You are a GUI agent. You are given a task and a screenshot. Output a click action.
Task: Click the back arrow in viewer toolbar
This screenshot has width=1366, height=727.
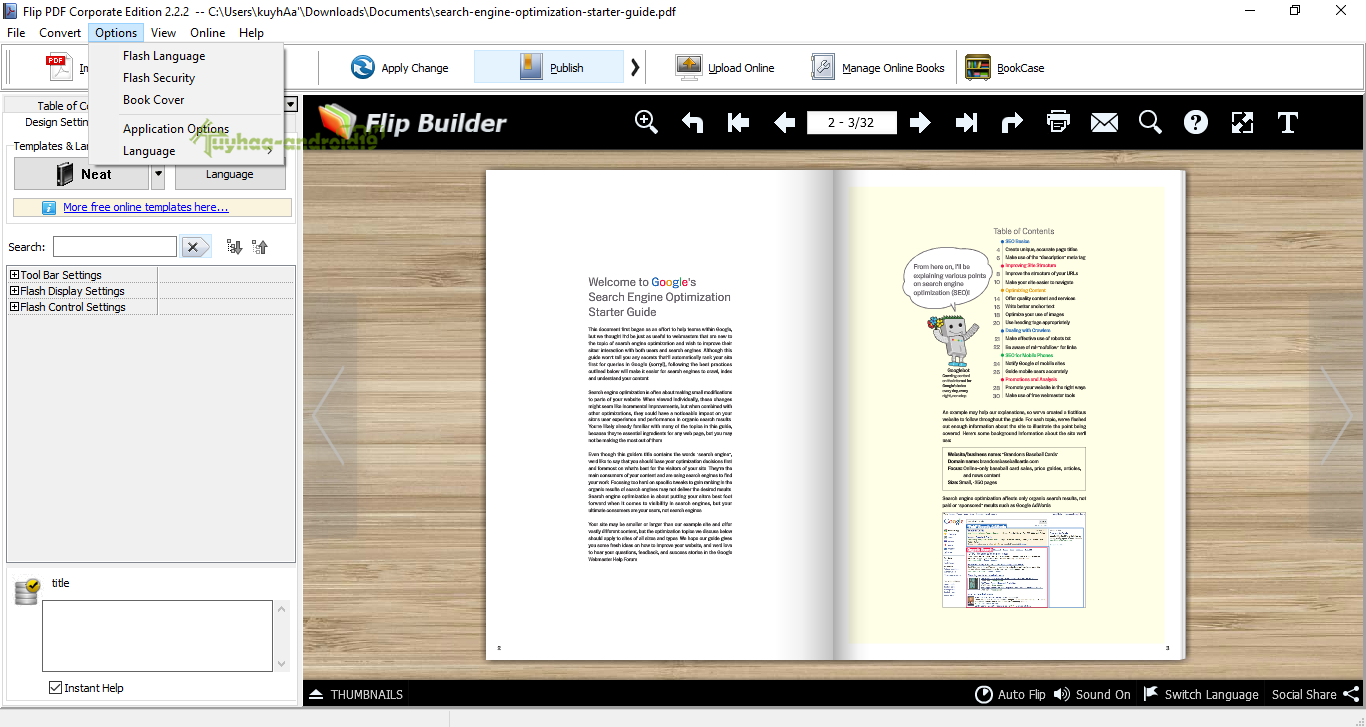[693, 122]
